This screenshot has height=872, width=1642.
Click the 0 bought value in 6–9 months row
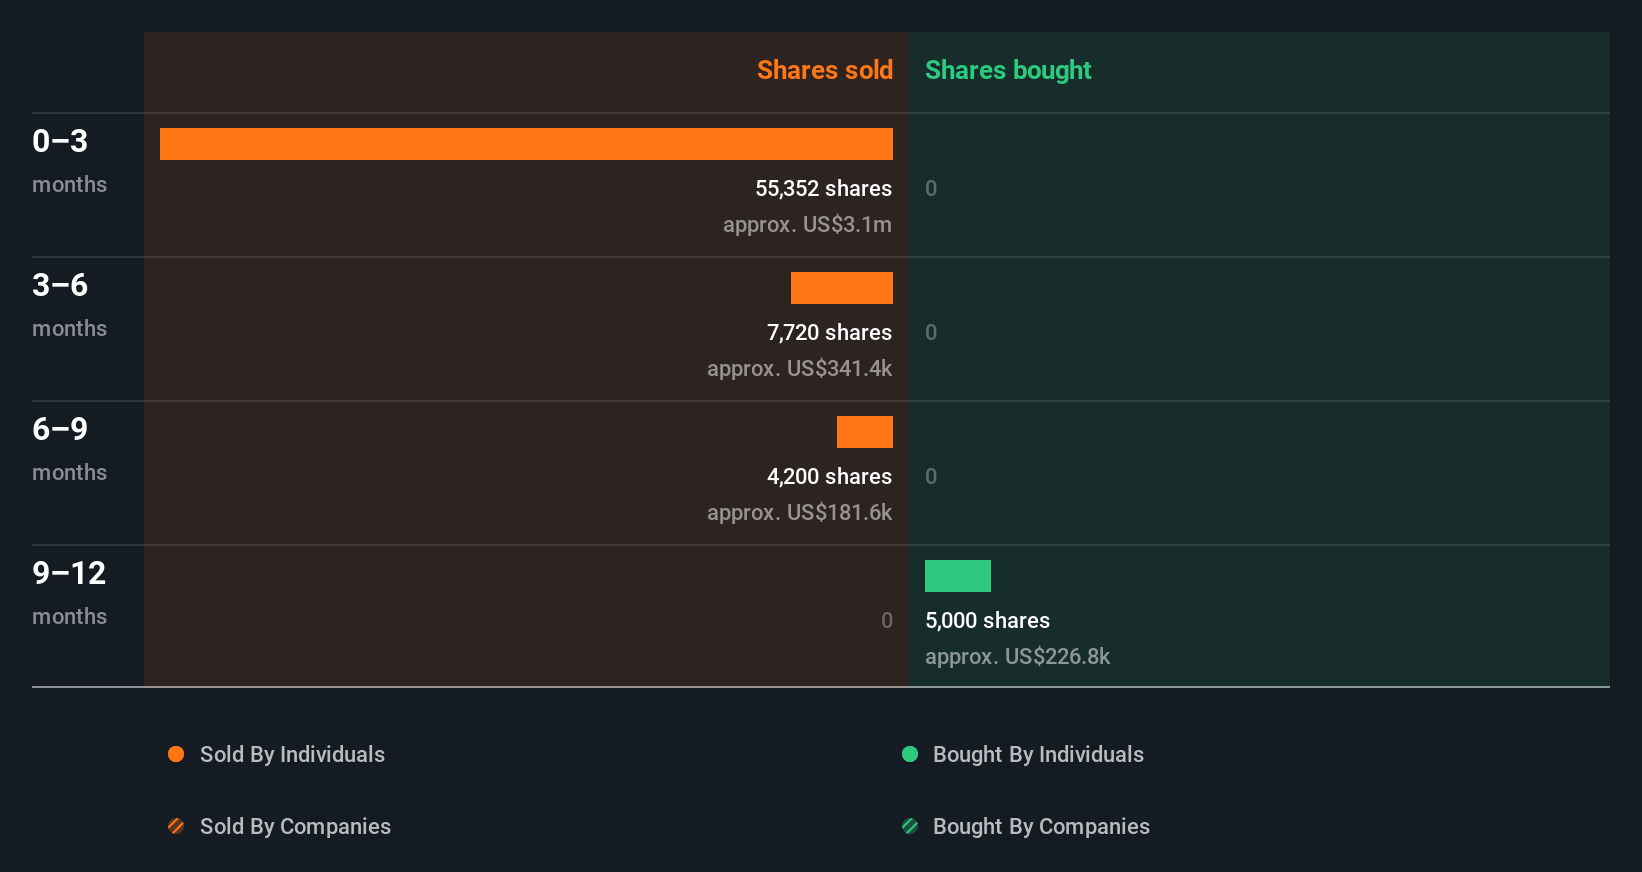[931, 476]
